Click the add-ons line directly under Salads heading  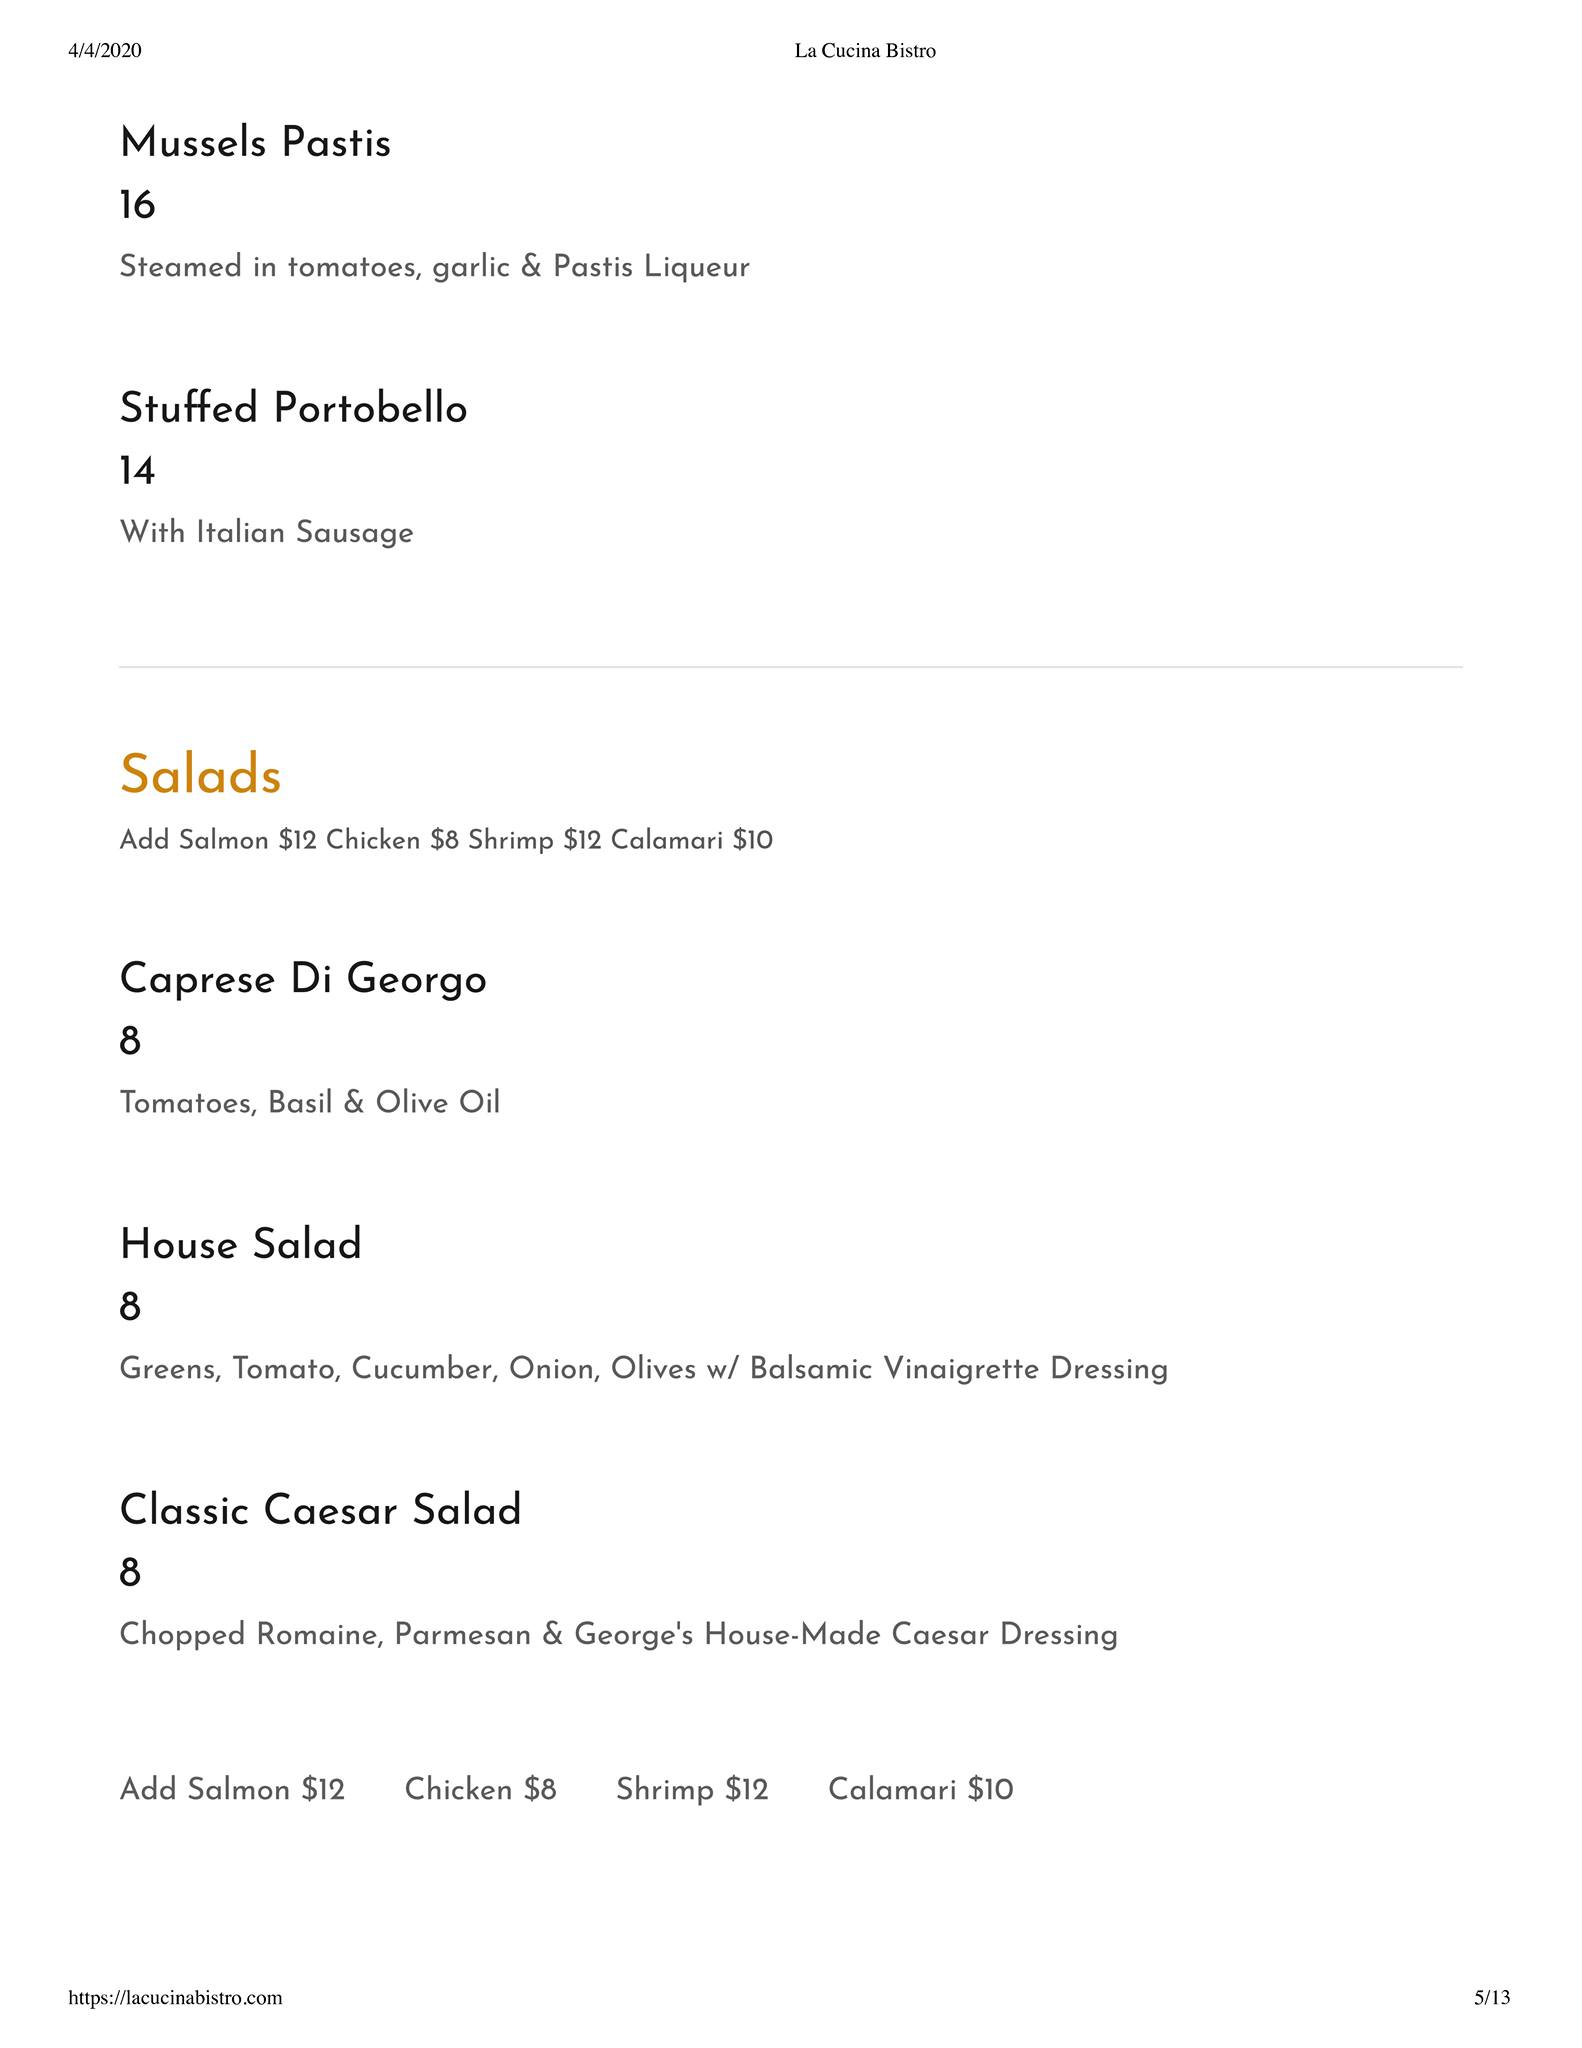[x=446, y=840]
